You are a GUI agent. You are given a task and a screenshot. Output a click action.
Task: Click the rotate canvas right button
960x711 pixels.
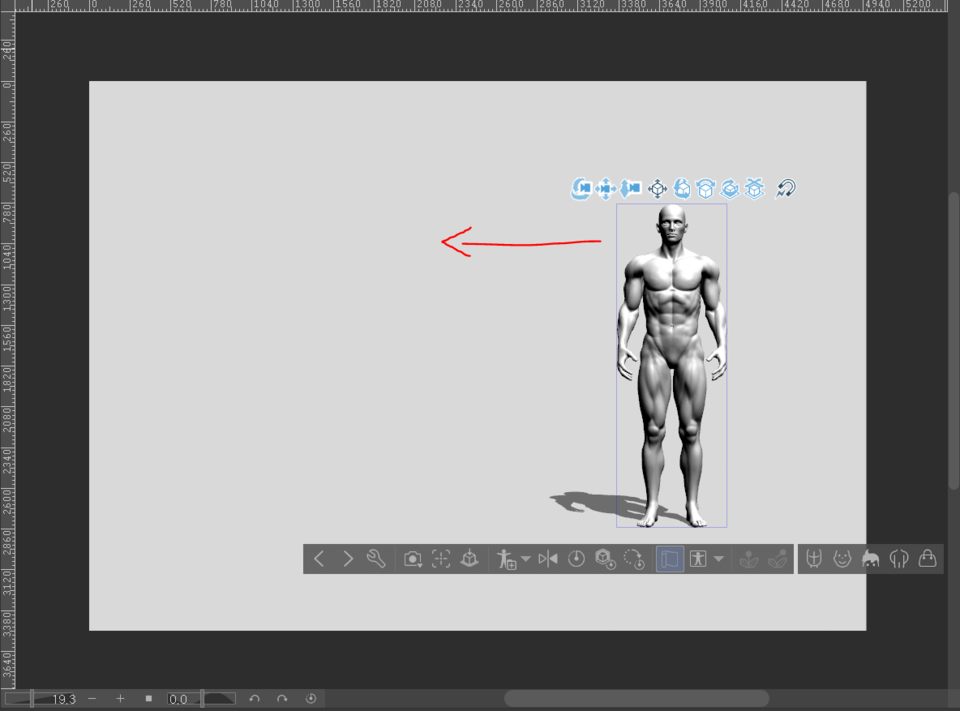click(282, 699)
